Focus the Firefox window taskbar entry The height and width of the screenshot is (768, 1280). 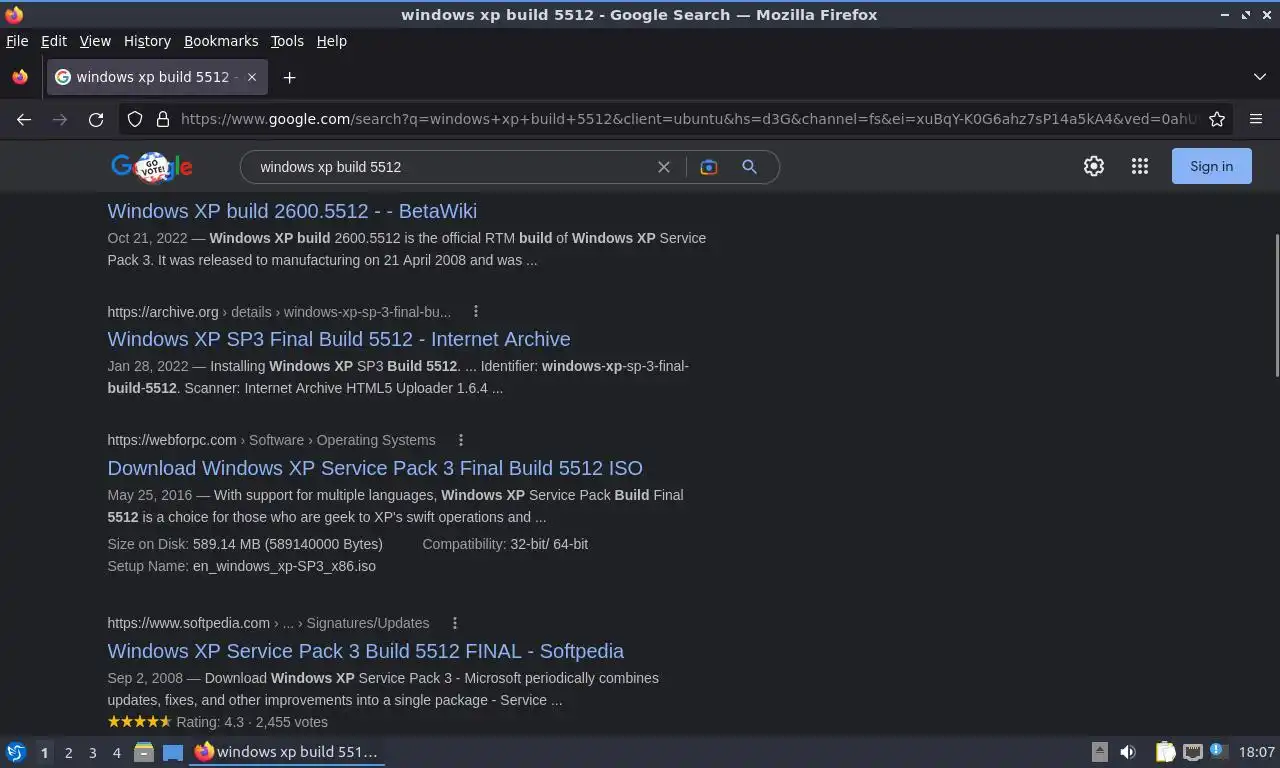click(288, 752)
